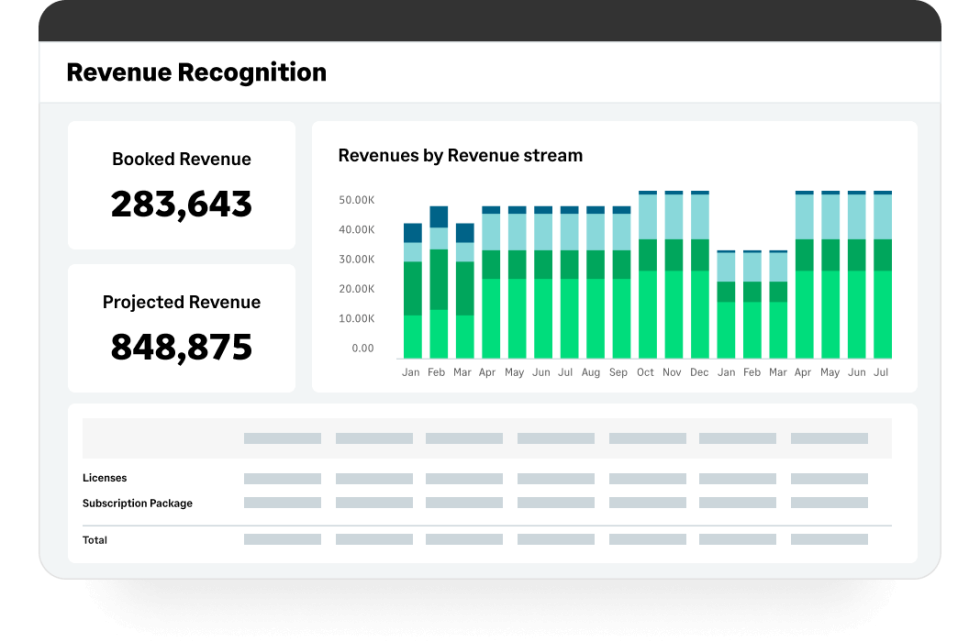Select the Oct stacked bar in the chart
The width and height of the screenshot is (980, 642).
coord(648,274)
